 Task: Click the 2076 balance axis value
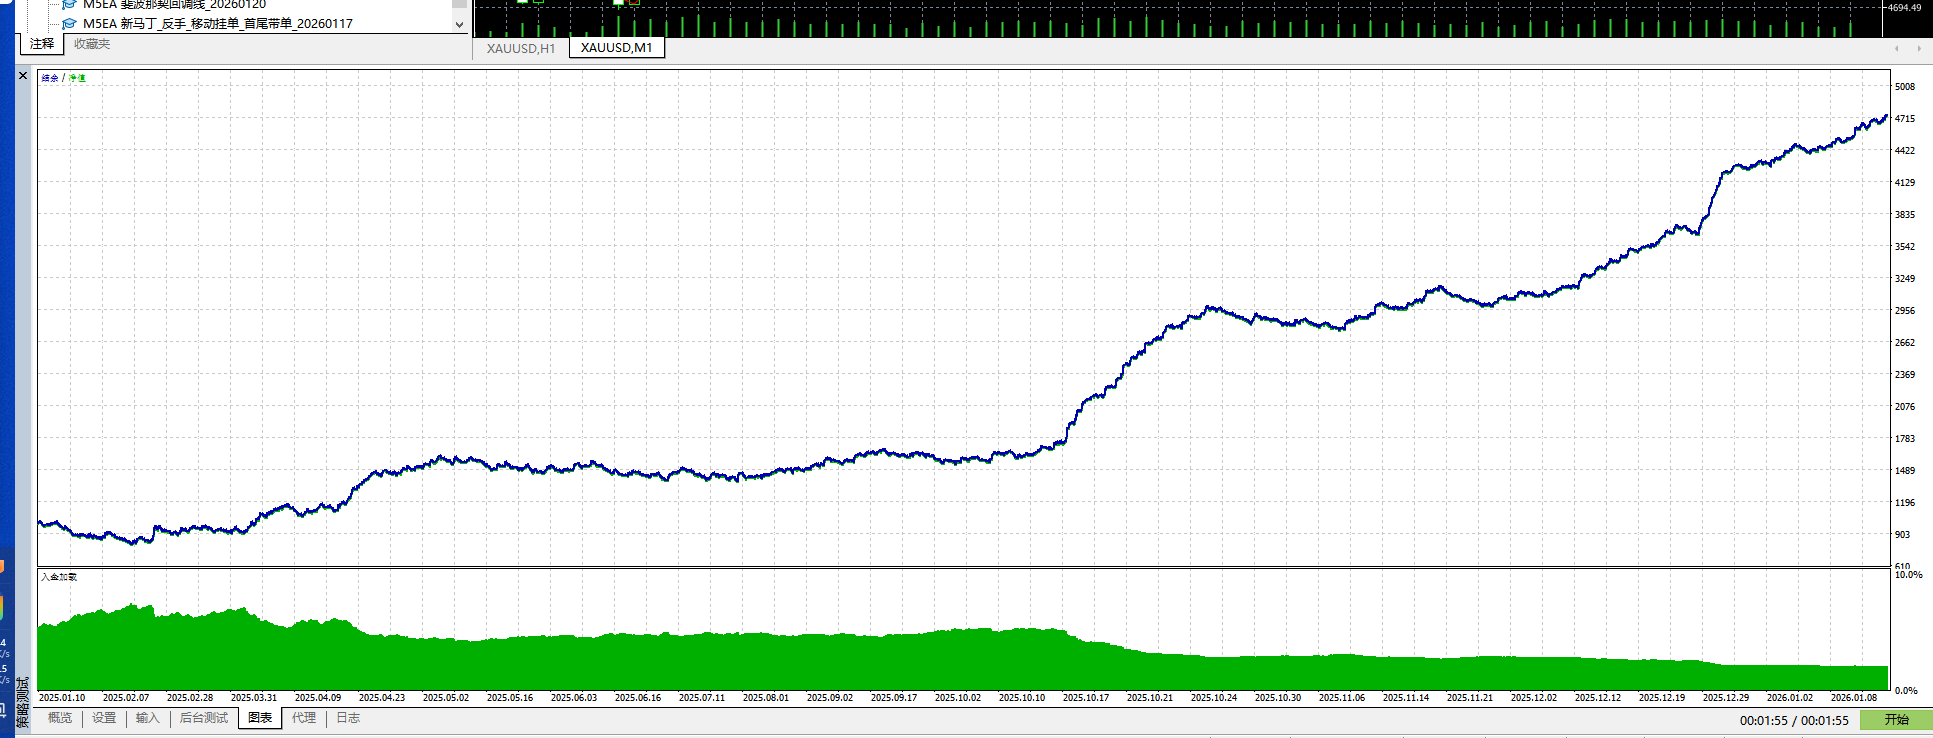tap(1905, 407)
